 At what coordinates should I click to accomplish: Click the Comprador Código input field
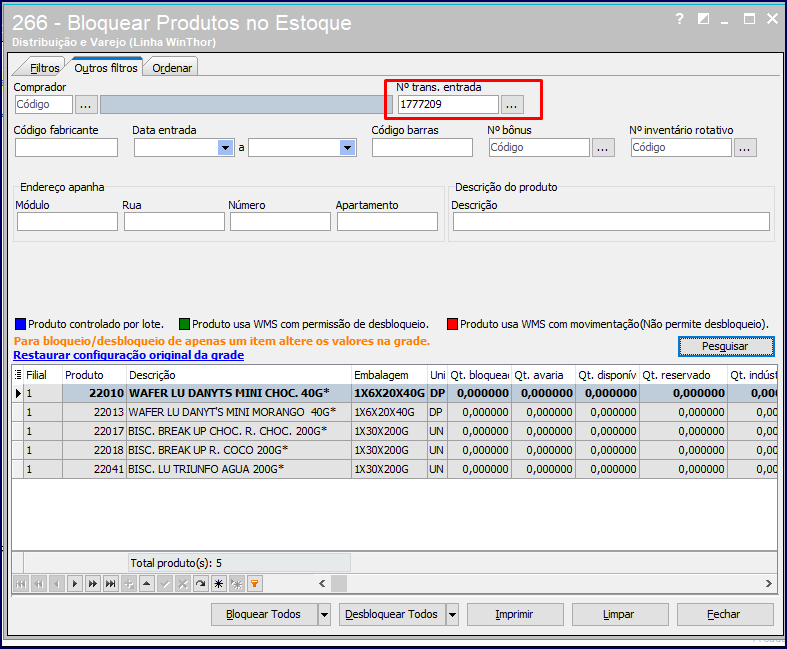click(x=44, y=105)
